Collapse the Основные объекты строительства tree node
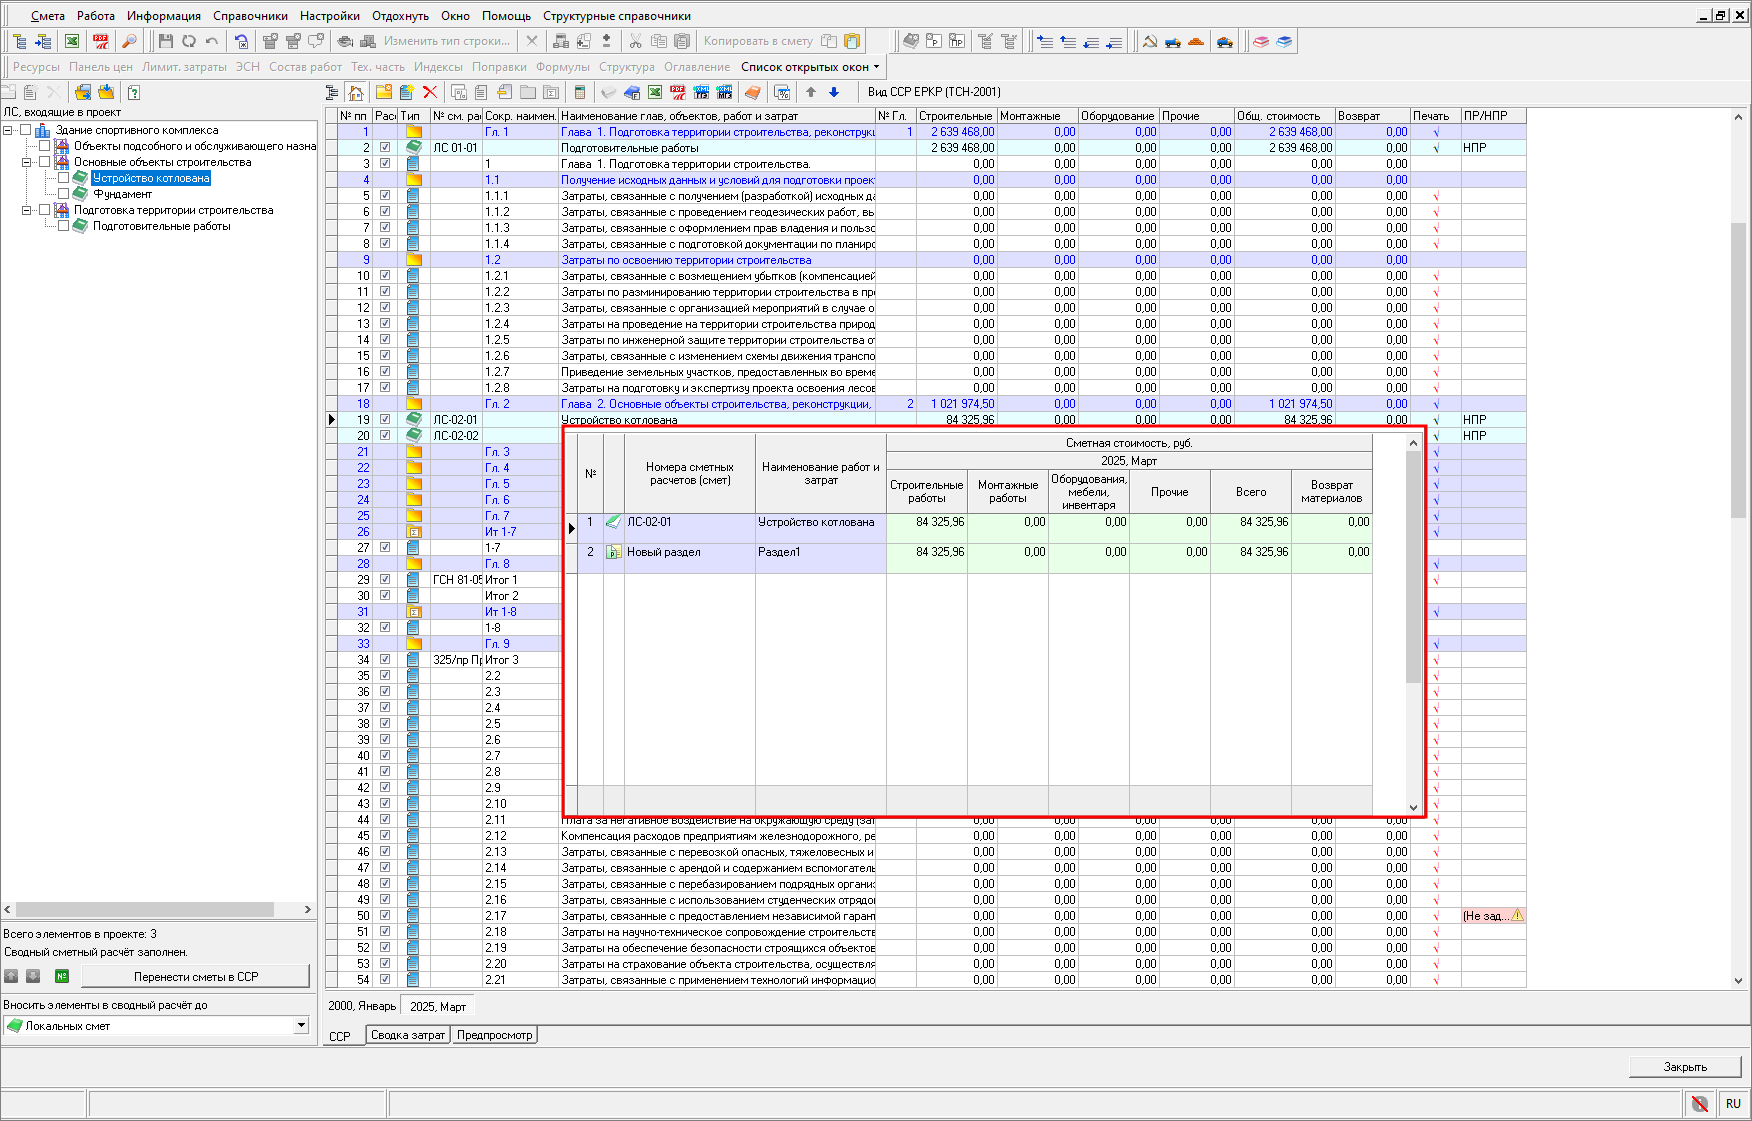The height and width of the screenshot is (1121, 1752). [27, 162]
